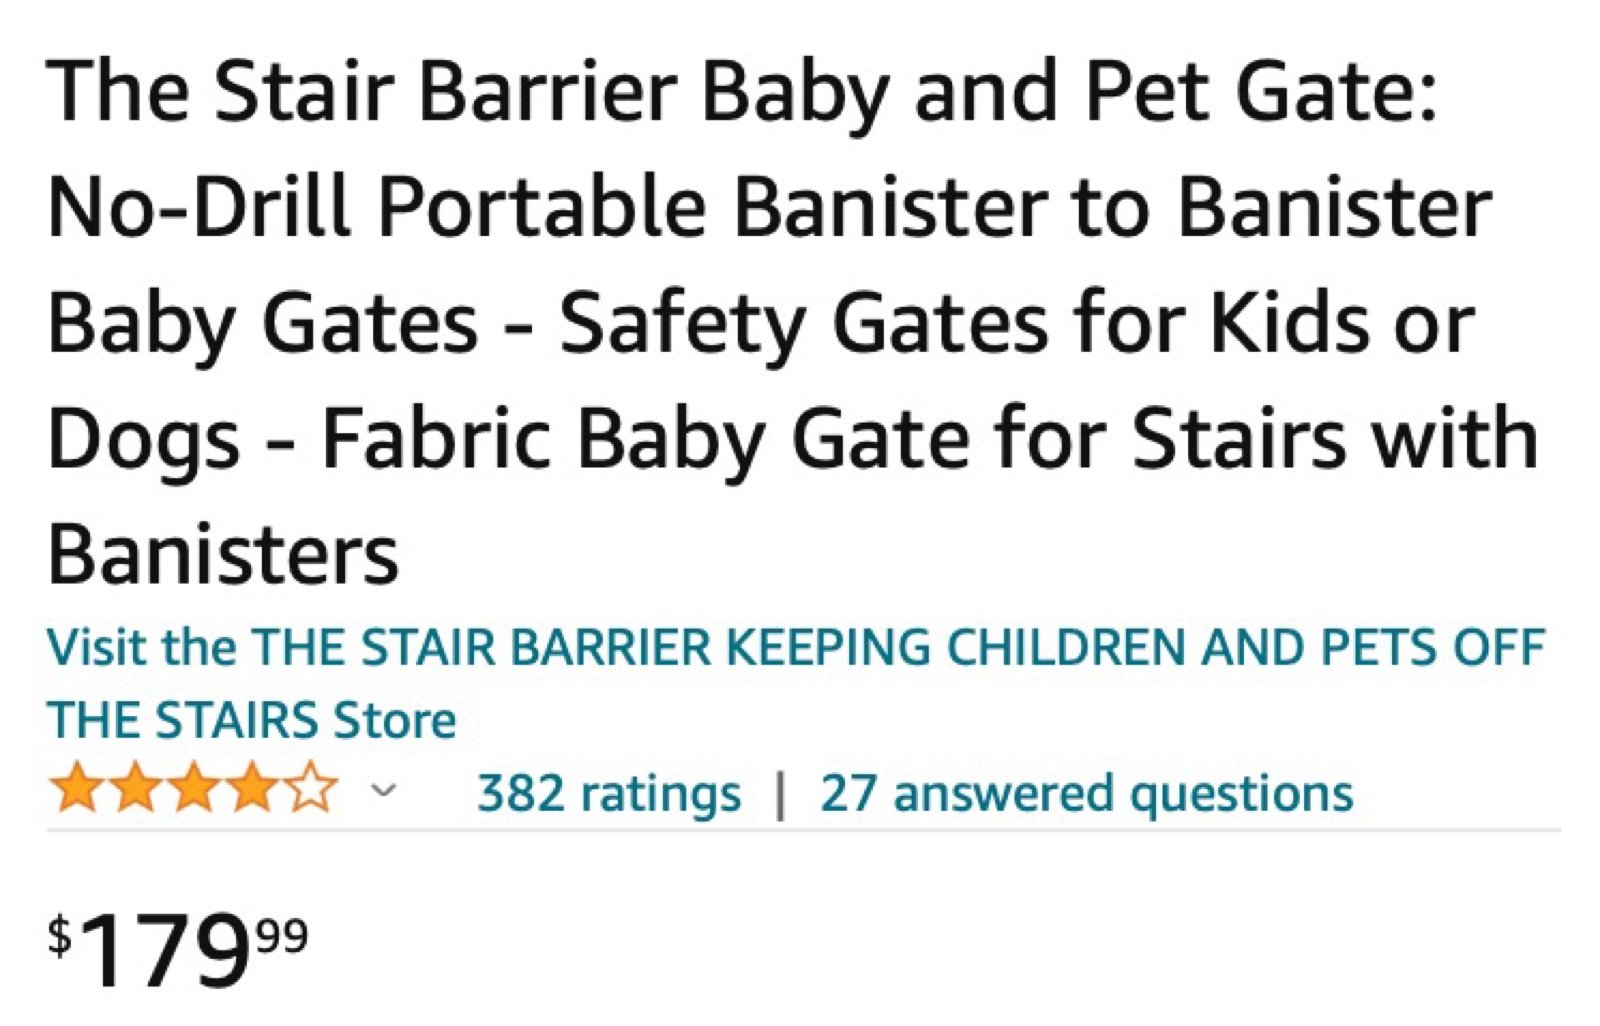The width and height of the screenshot is (1600, 1026).
Task: Open the 382 ratings link
Action: (609, 794)
